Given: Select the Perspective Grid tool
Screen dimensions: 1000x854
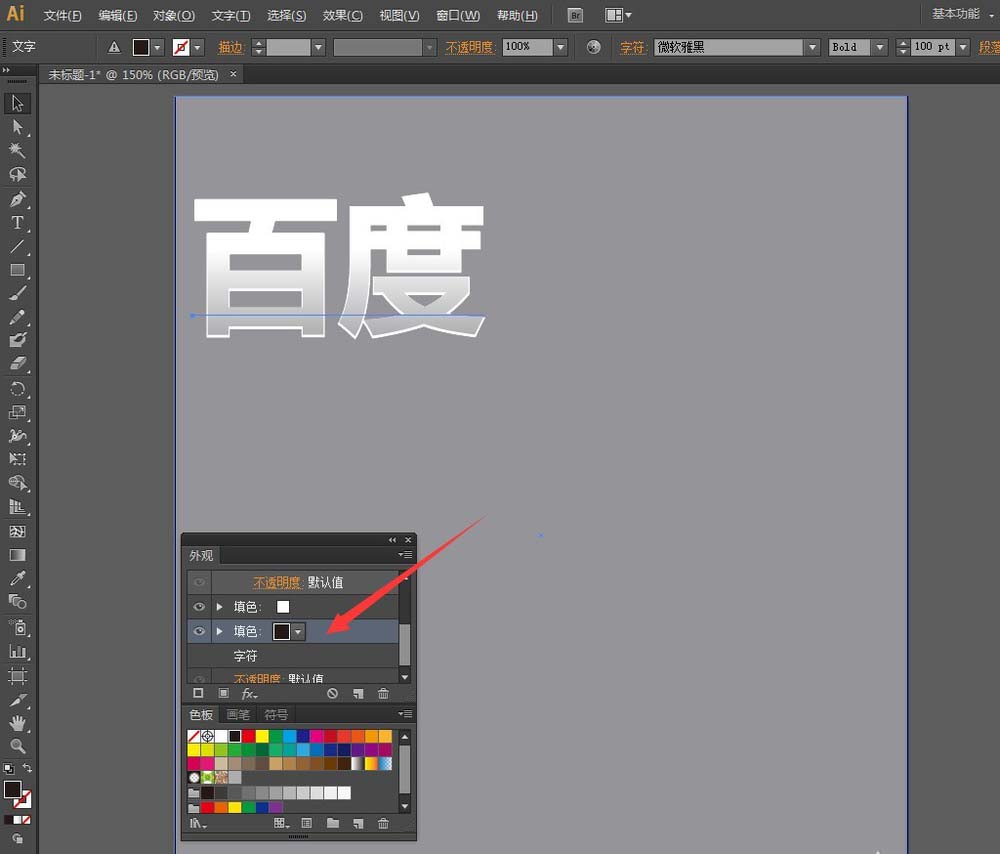Looking at the screenshot, I should tap(17, 507).
